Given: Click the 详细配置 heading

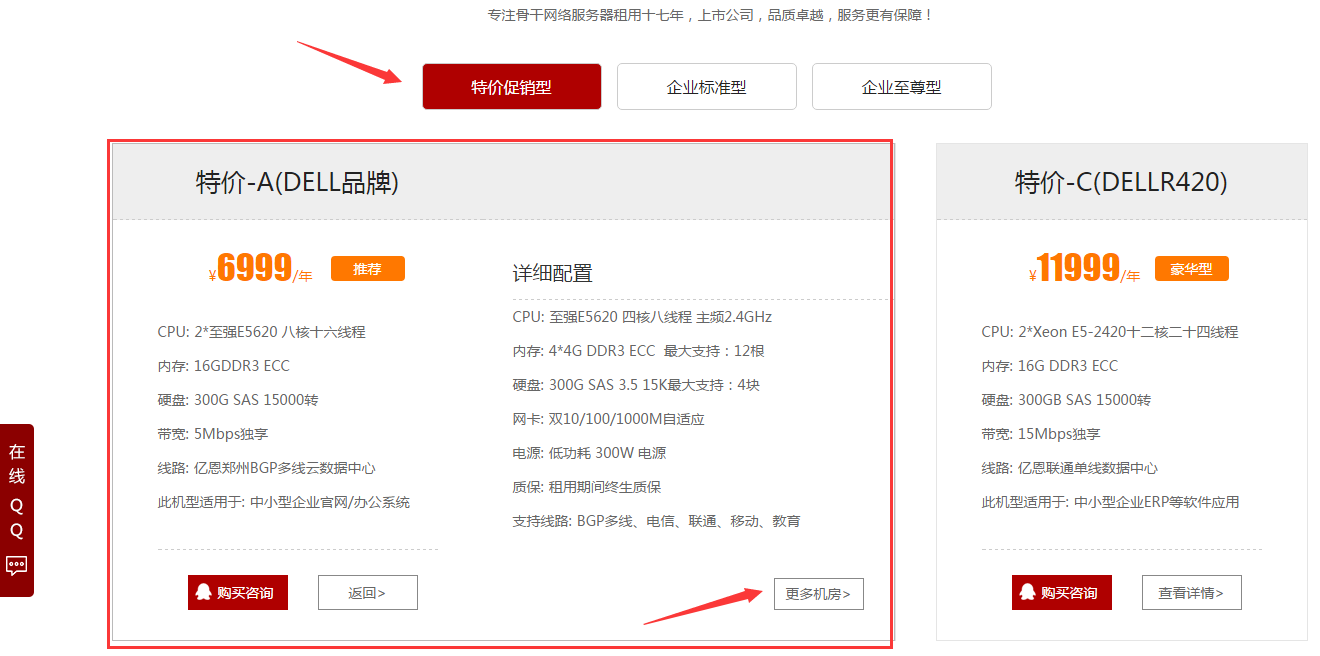Looking at the screenshot, I should pos(552,273).
